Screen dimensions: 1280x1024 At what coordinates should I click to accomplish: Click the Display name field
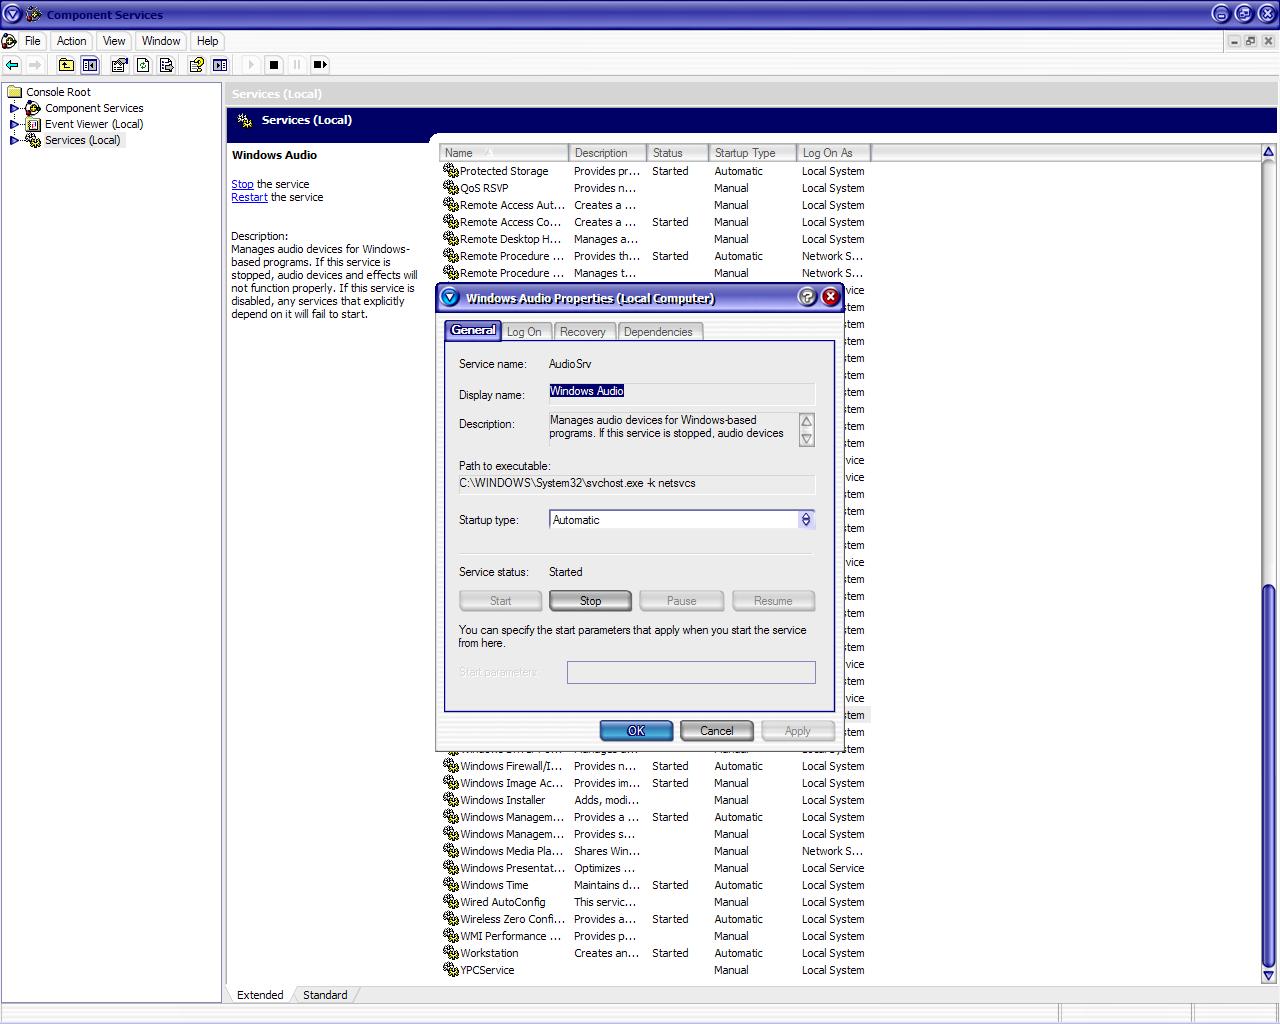(682, 392)
